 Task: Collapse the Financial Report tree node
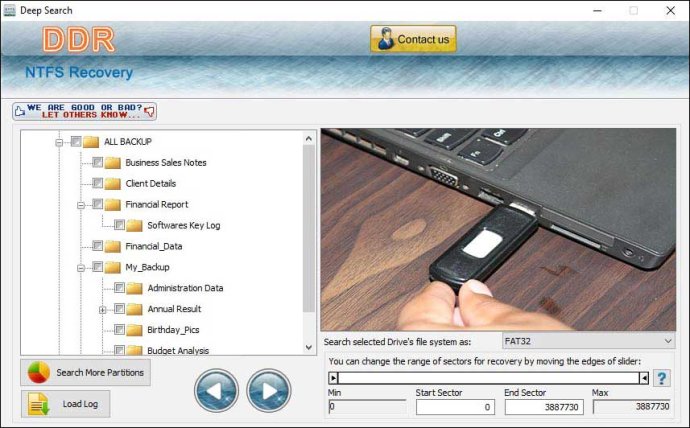pyautogui.click(x=81, y=205)
